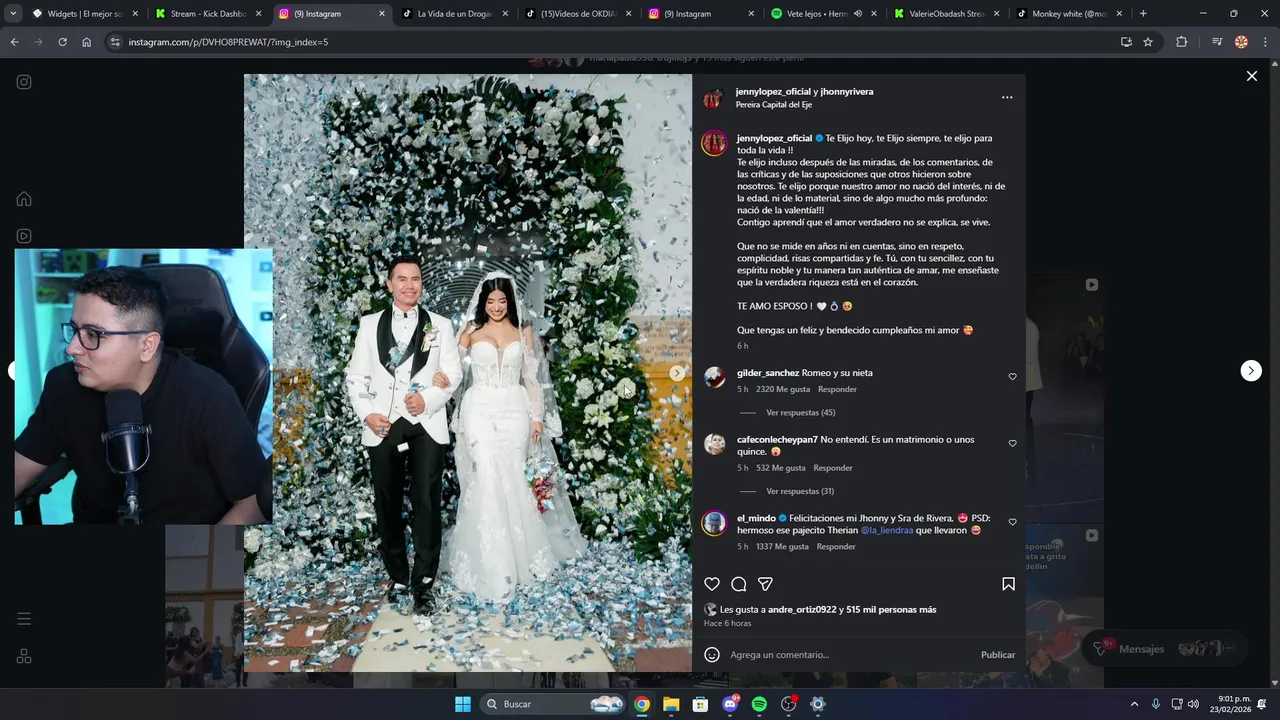Open File Explorer from taskbar

pos(671,704)
